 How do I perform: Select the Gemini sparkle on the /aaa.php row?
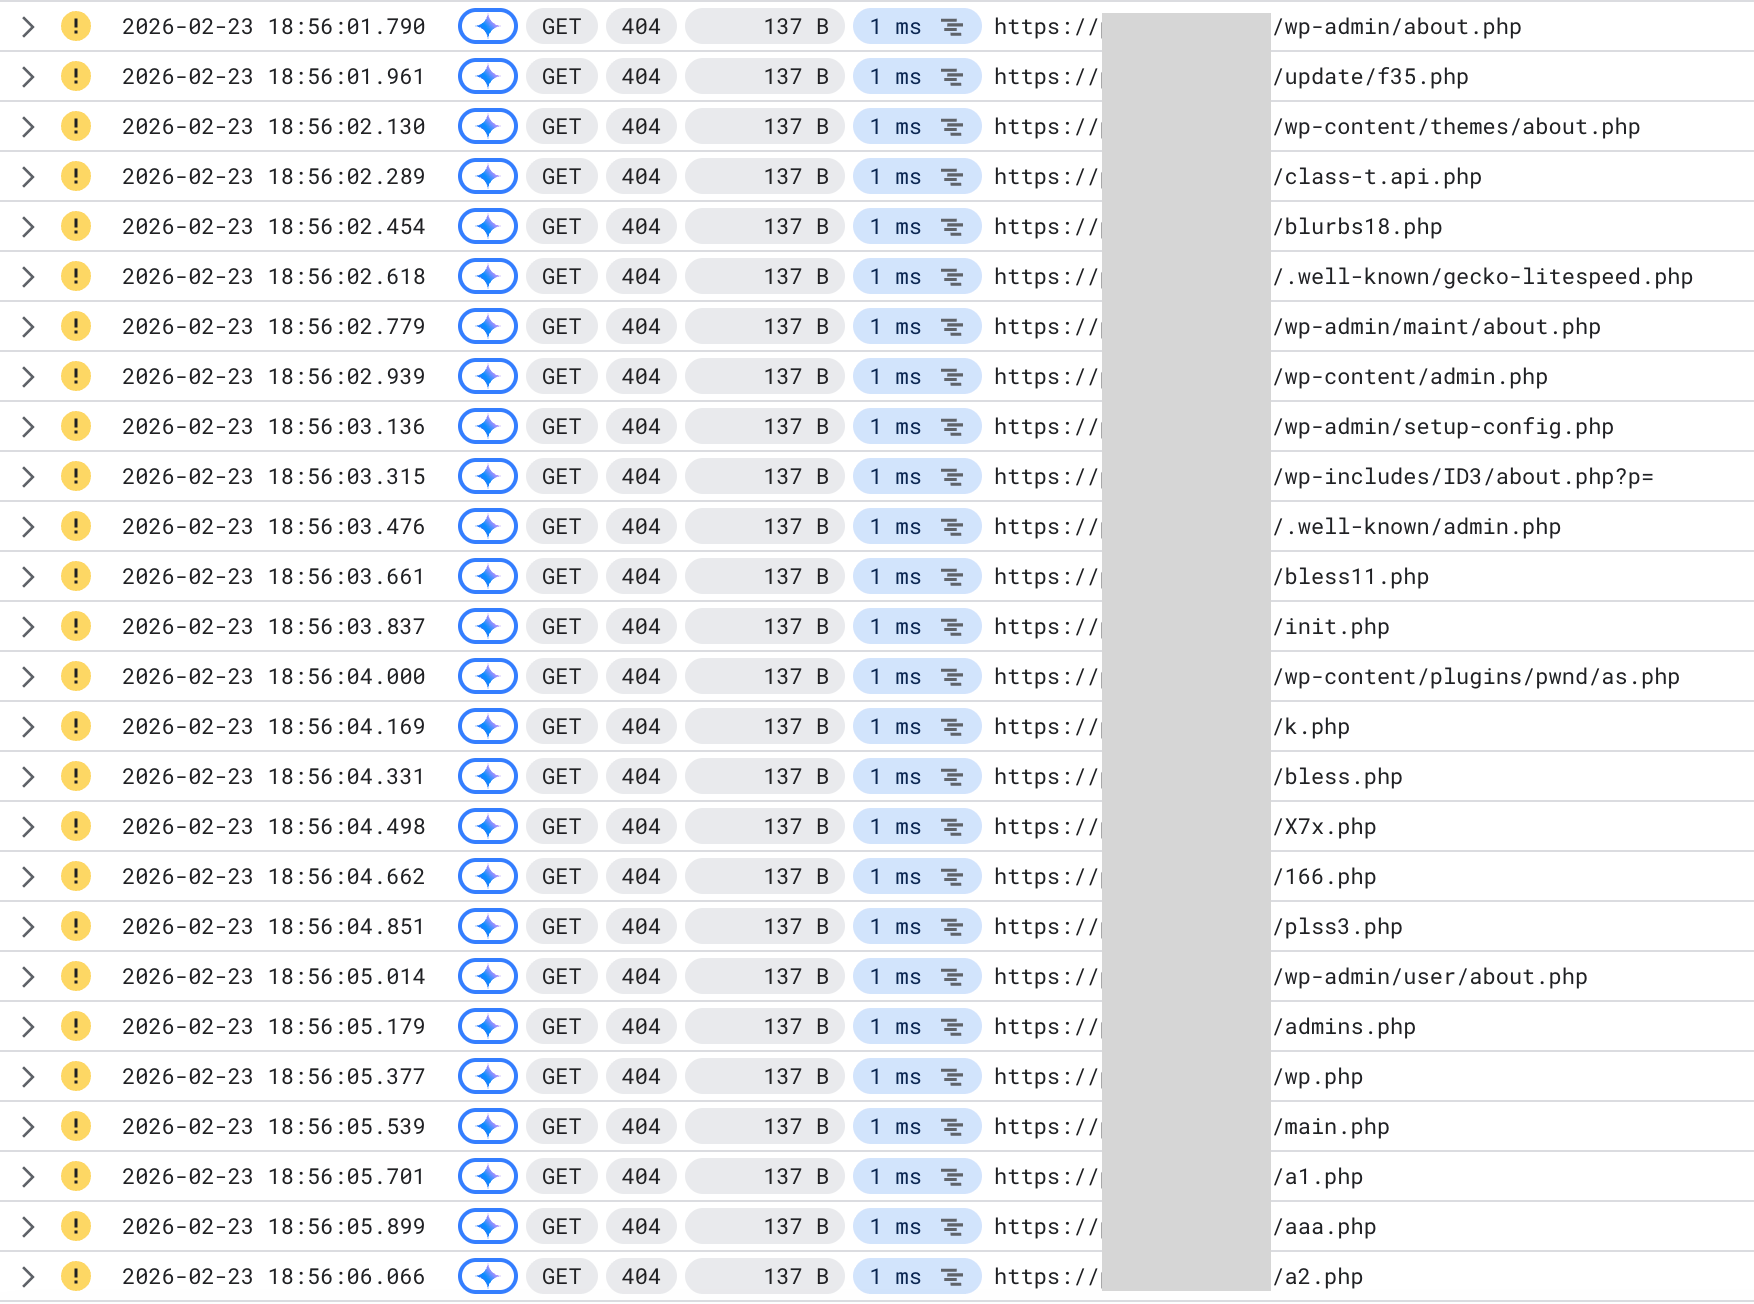(487, 1226)
